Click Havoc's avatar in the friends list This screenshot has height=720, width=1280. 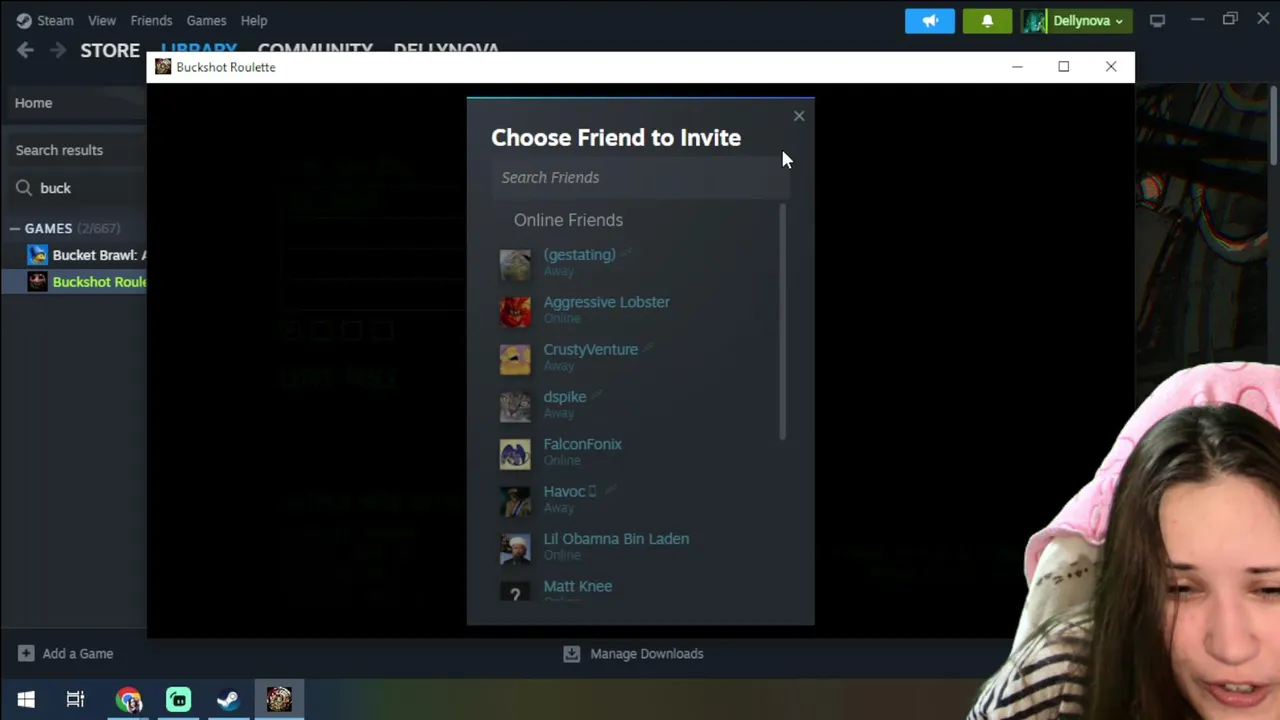[x=515, y=500]
